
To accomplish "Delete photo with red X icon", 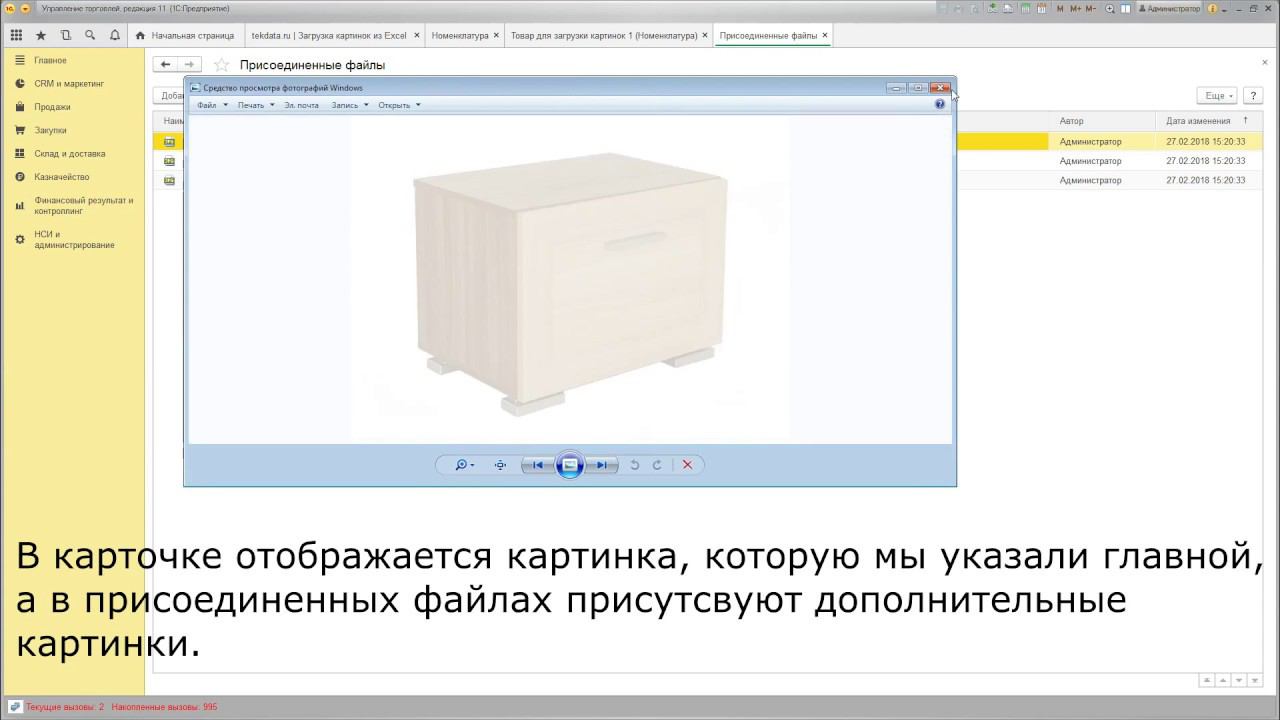I will pos(687,465).
